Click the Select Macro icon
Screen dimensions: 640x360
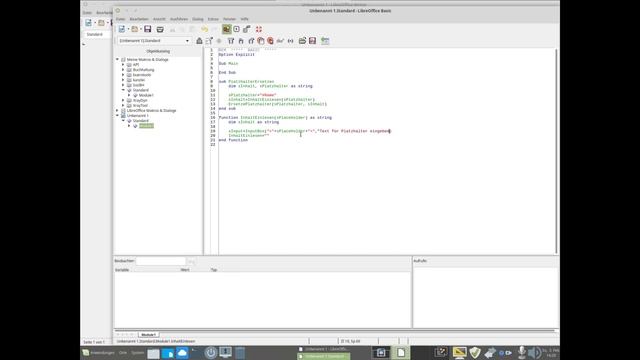point(236,29)
